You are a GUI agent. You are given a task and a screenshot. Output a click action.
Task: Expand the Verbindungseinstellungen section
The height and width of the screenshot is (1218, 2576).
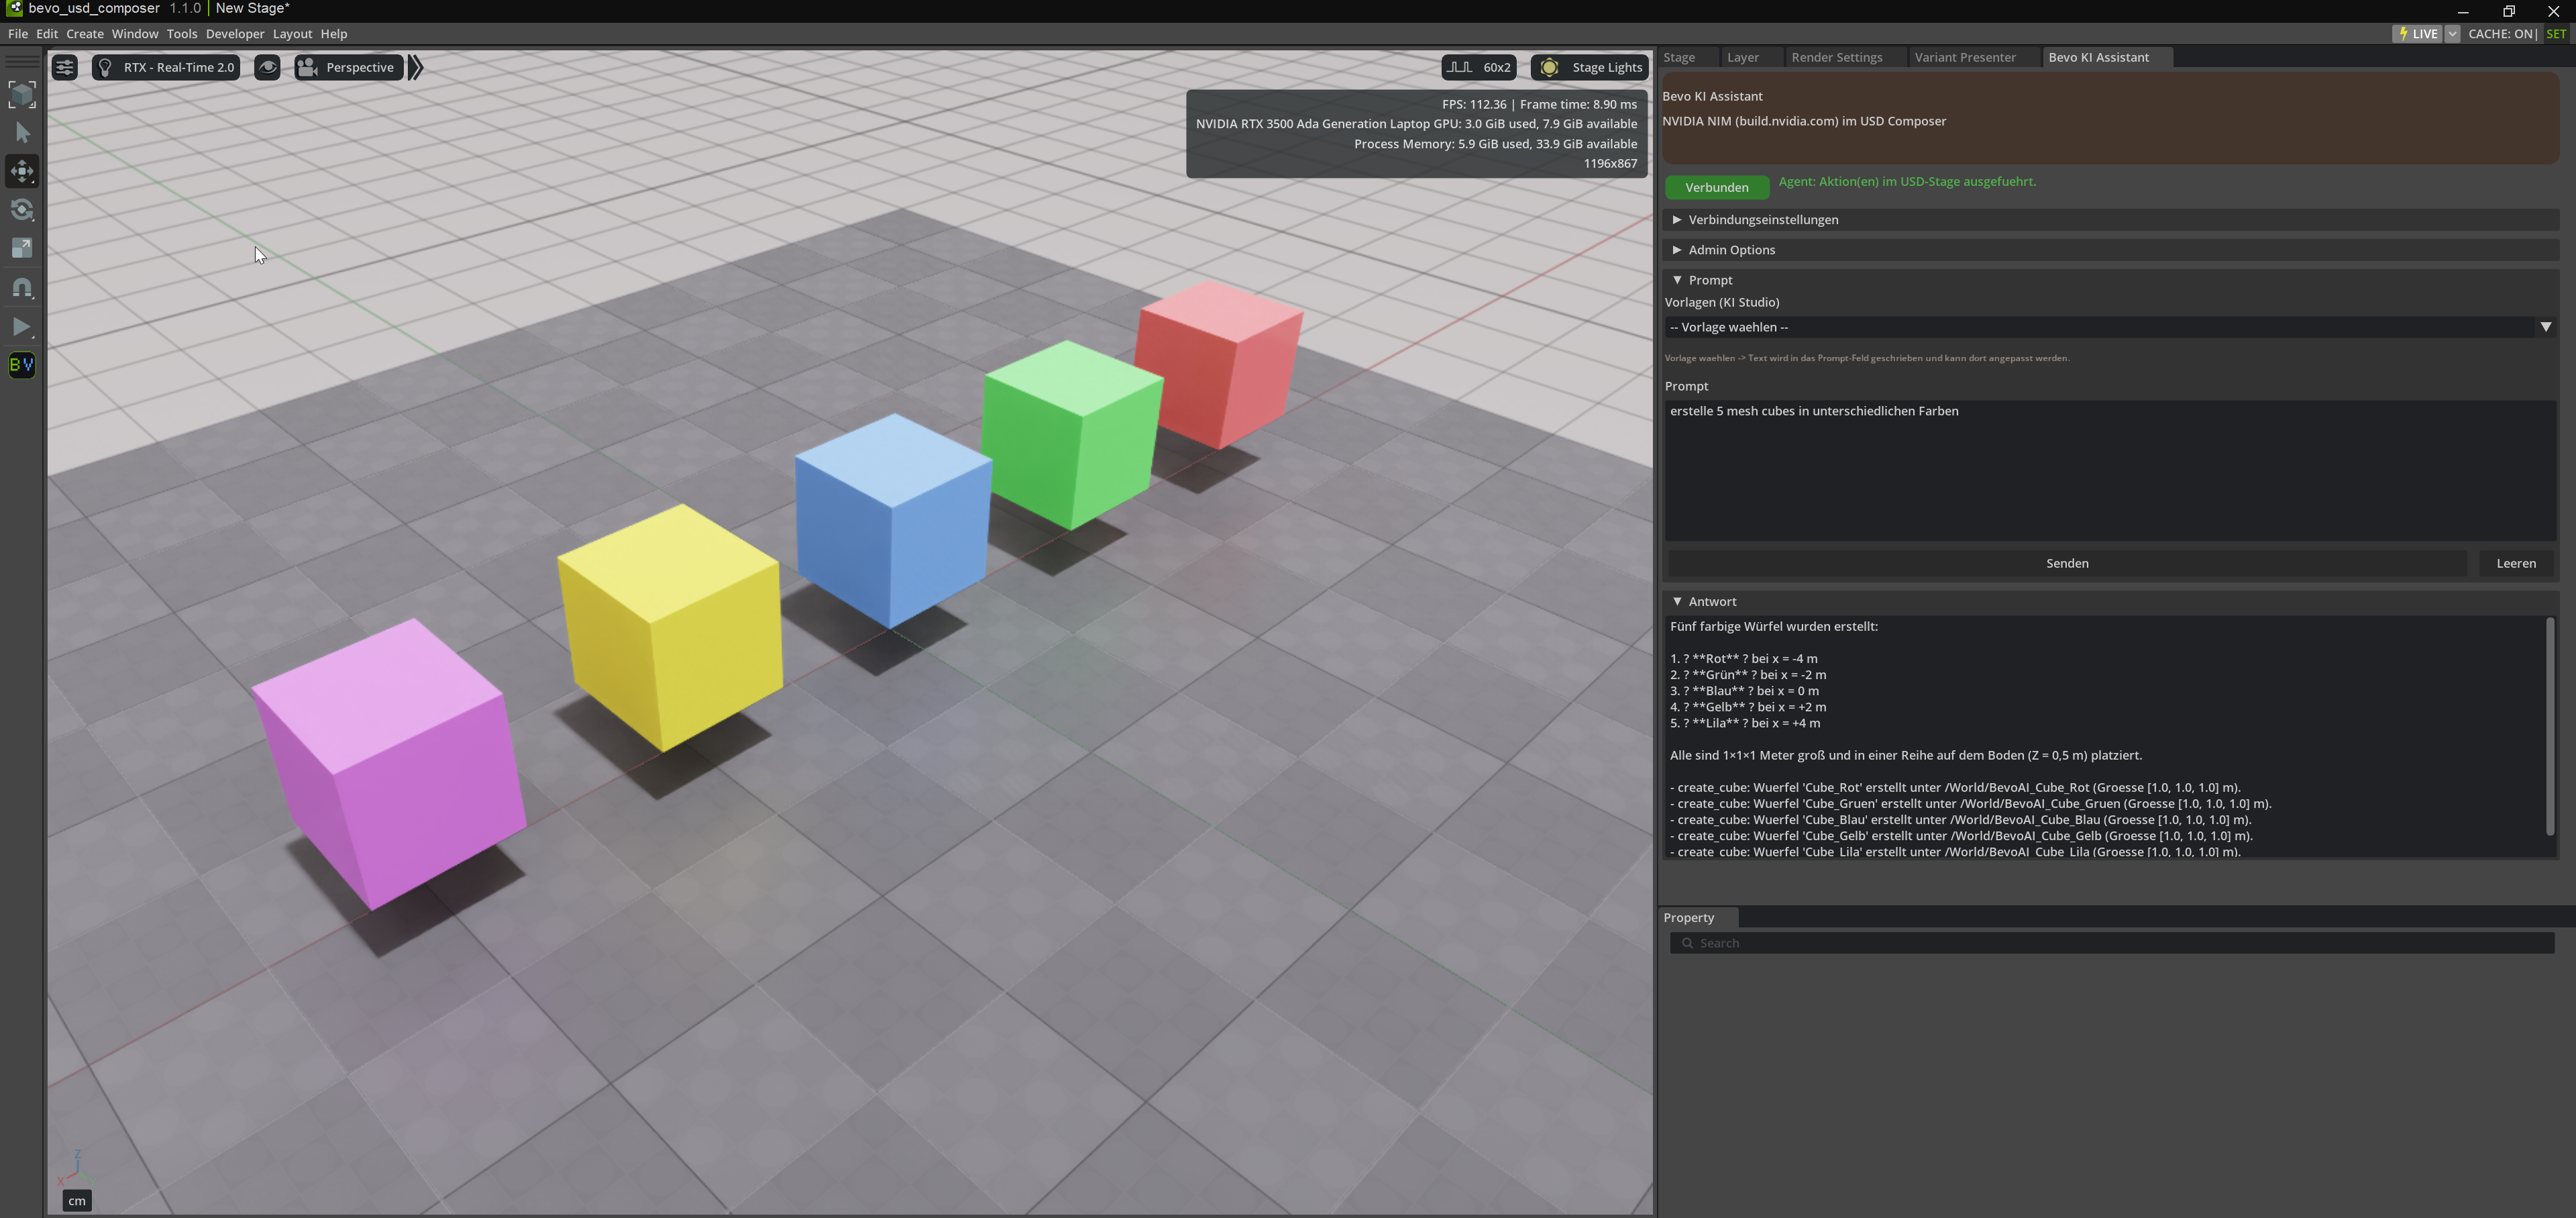[2110, 219]
